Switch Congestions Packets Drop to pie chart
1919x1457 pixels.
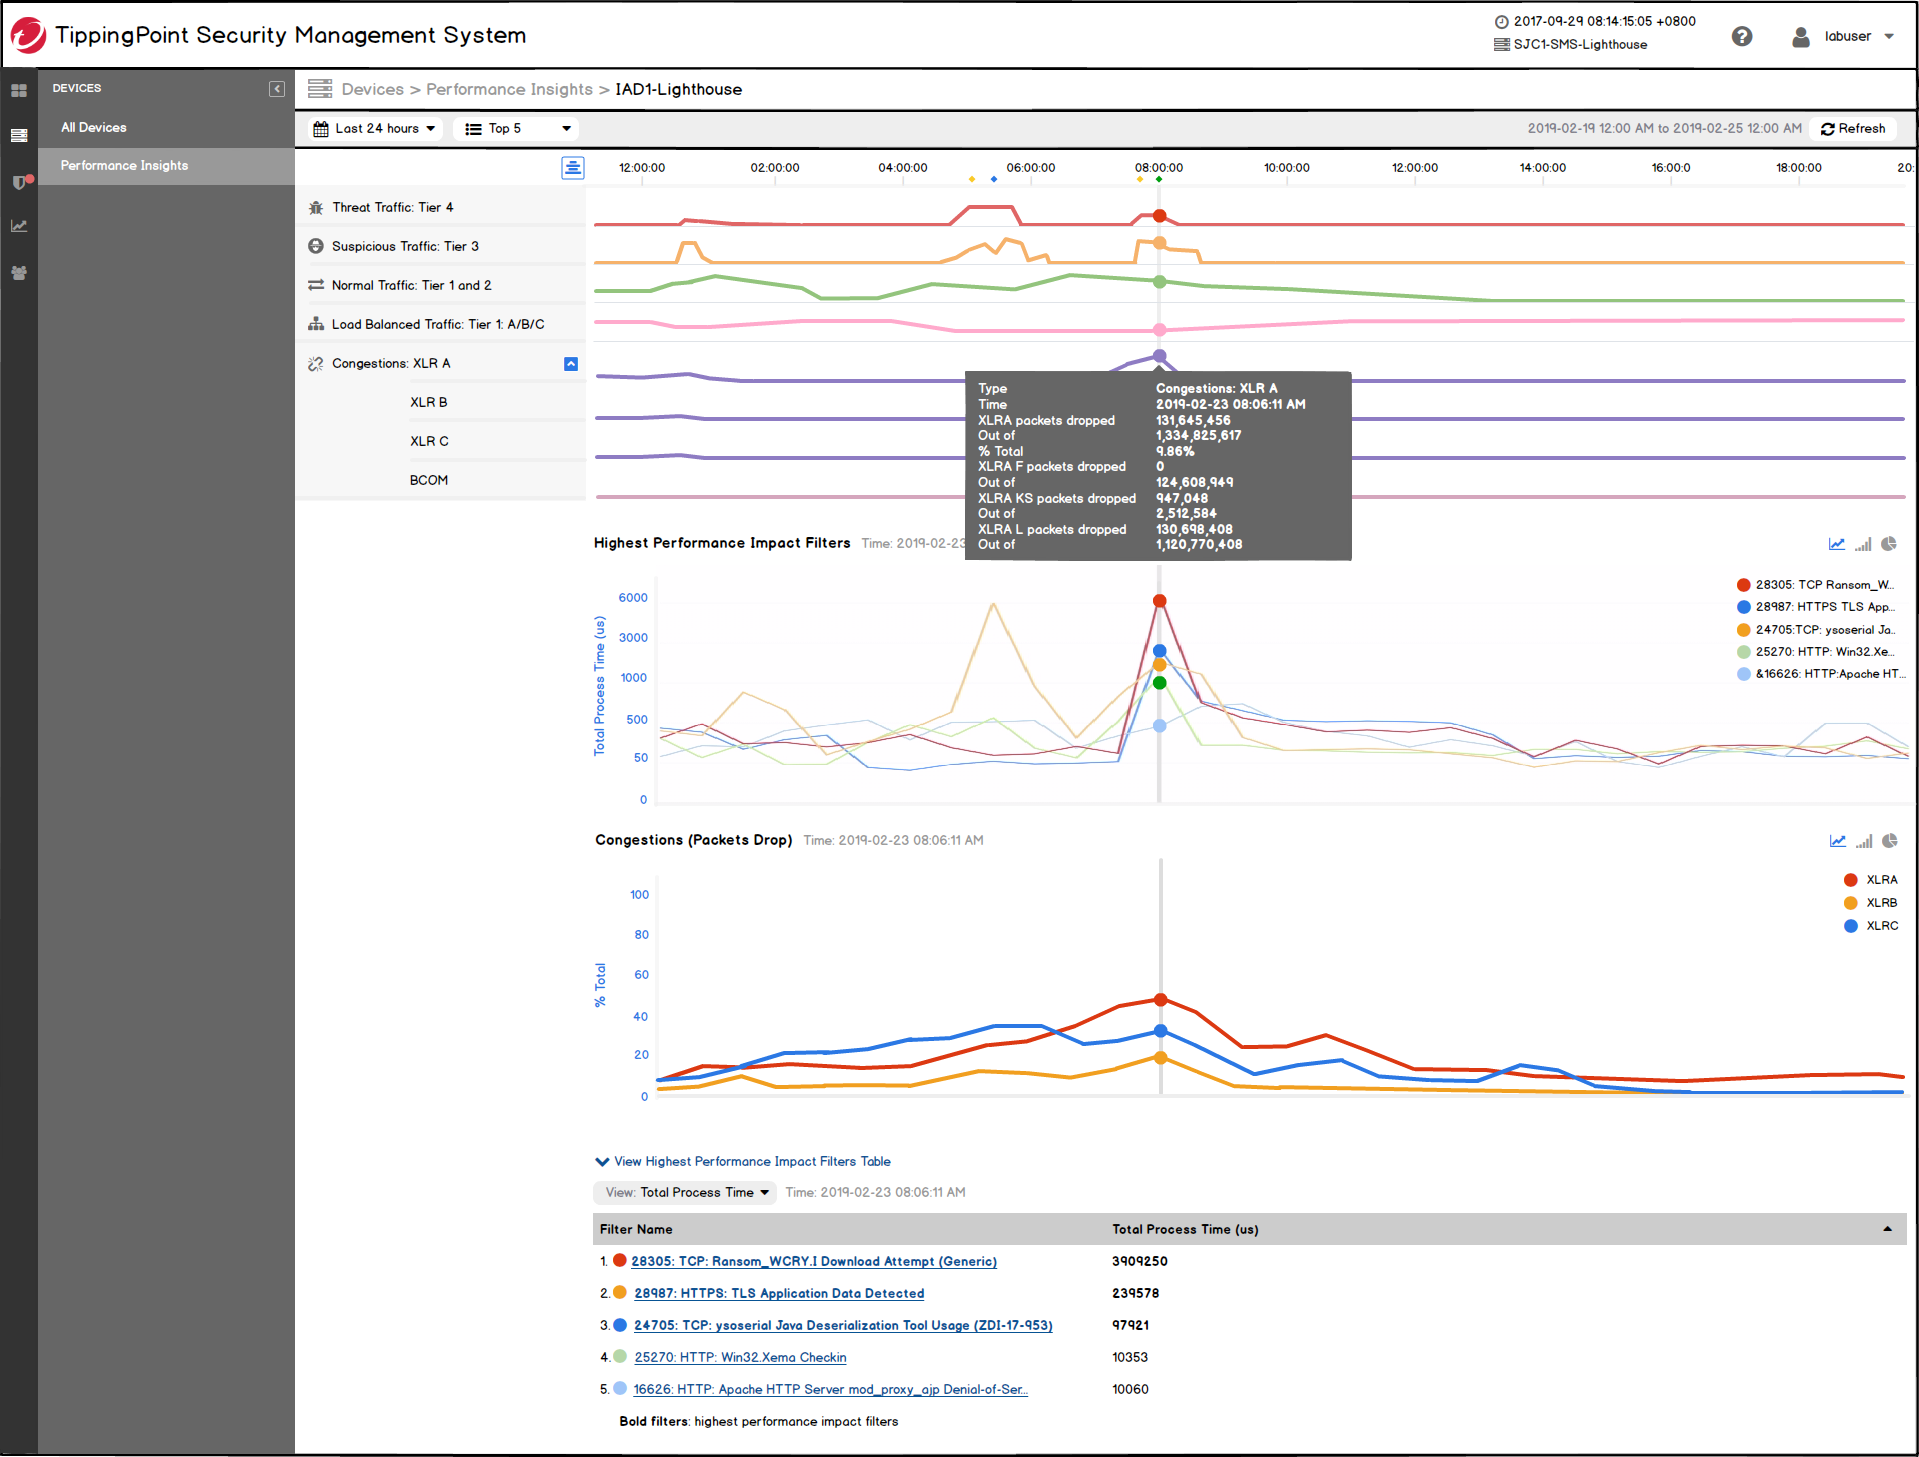pyautogui.click(x=1890, y=841)
